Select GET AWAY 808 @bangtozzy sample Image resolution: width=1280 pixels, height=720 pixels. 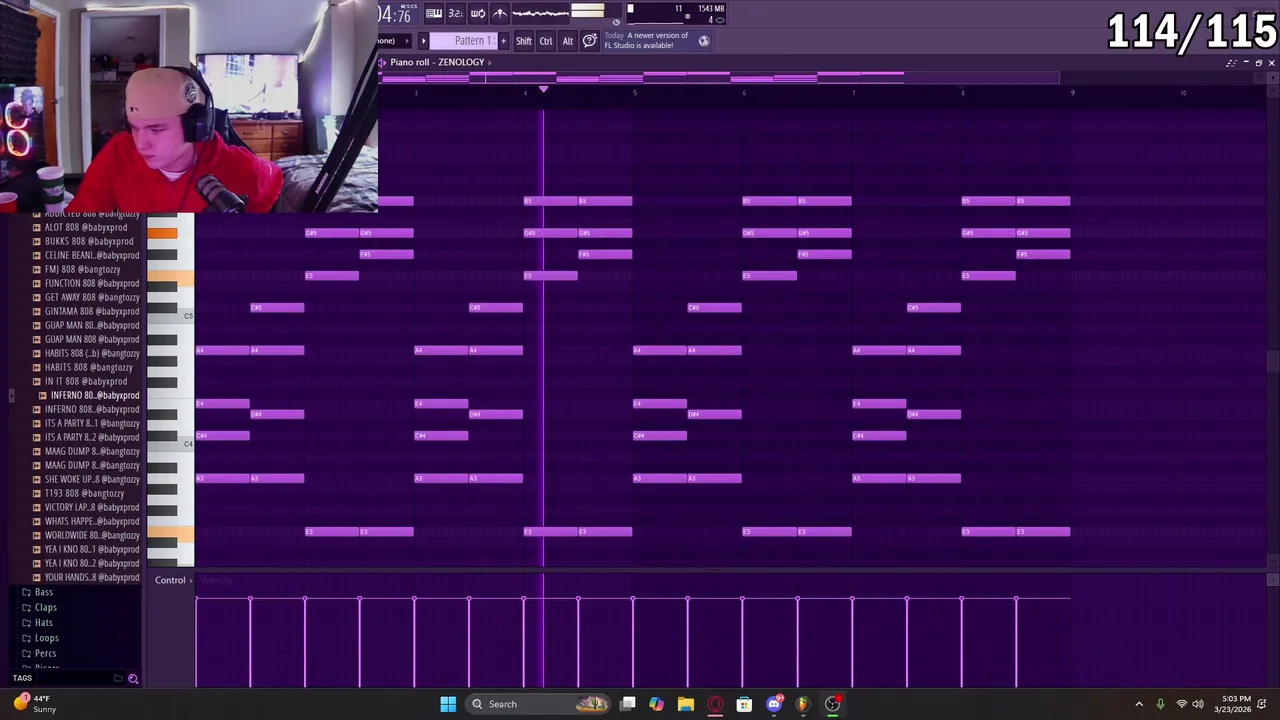tap(92, 297)
